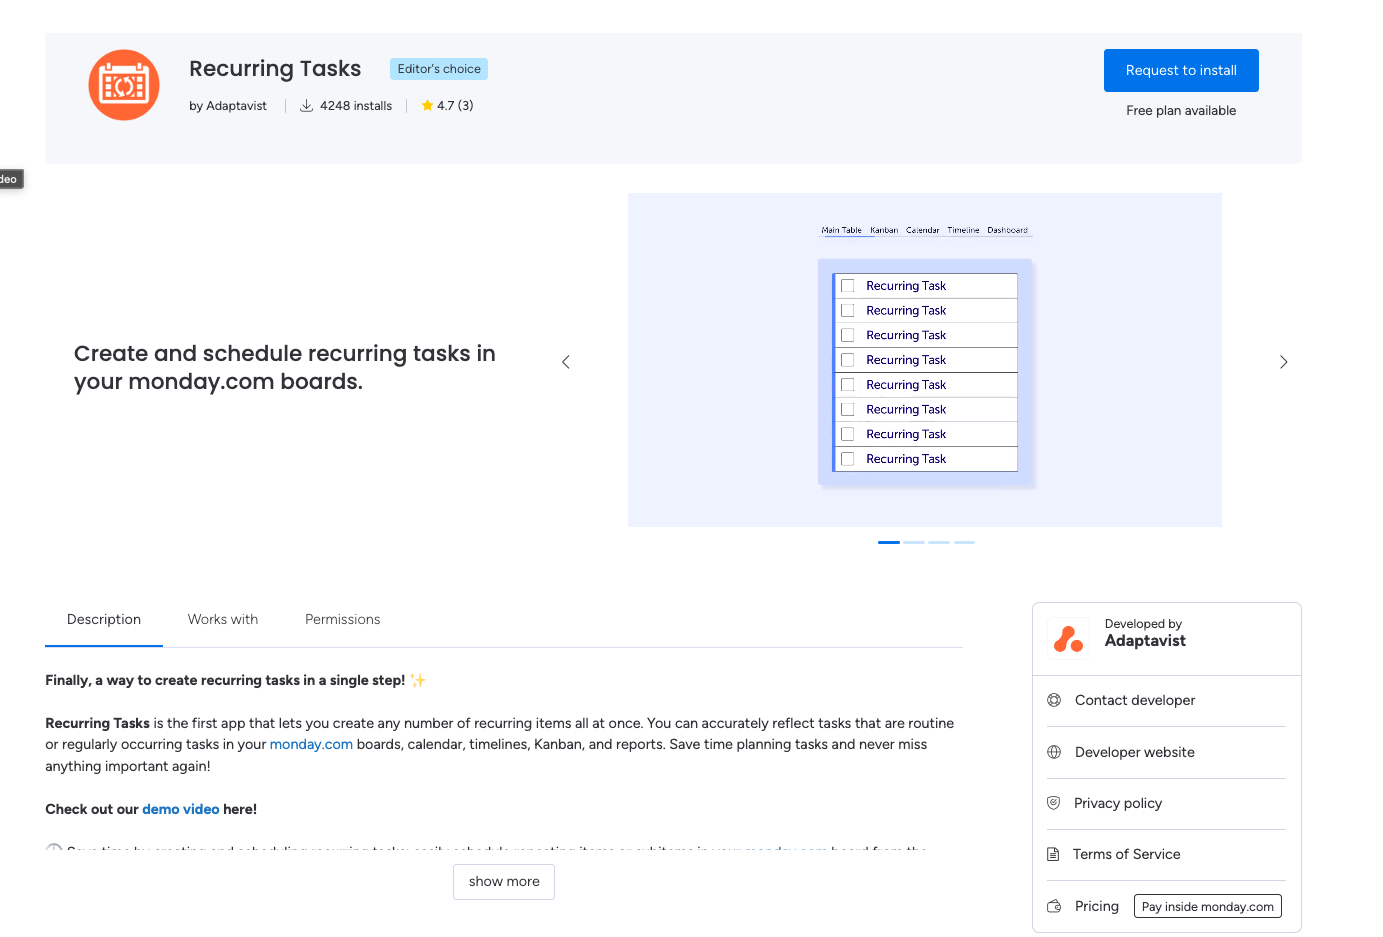Image resolution: width=1383 pixels, height=937 pixels.
Task: Click the Editor's choice badge
Action: 439,69
